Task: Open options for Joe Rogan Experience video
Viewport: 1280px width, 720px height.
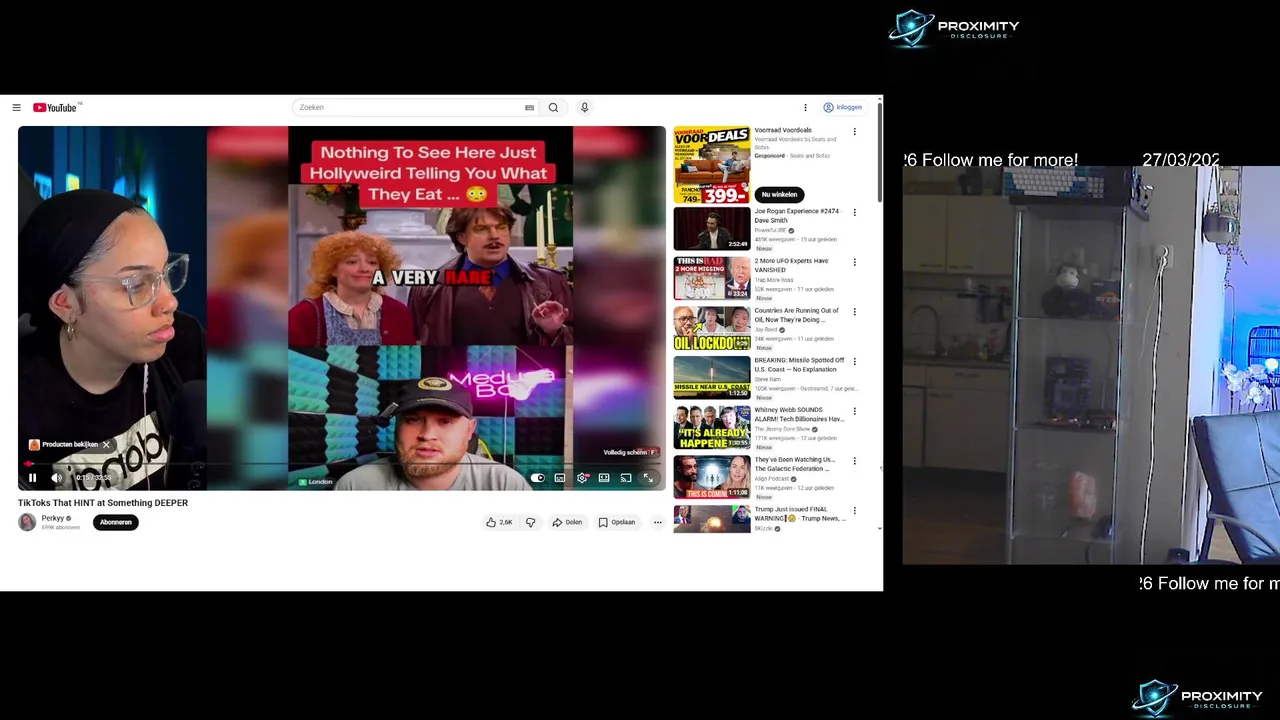Action: click(x=854, y=212)
